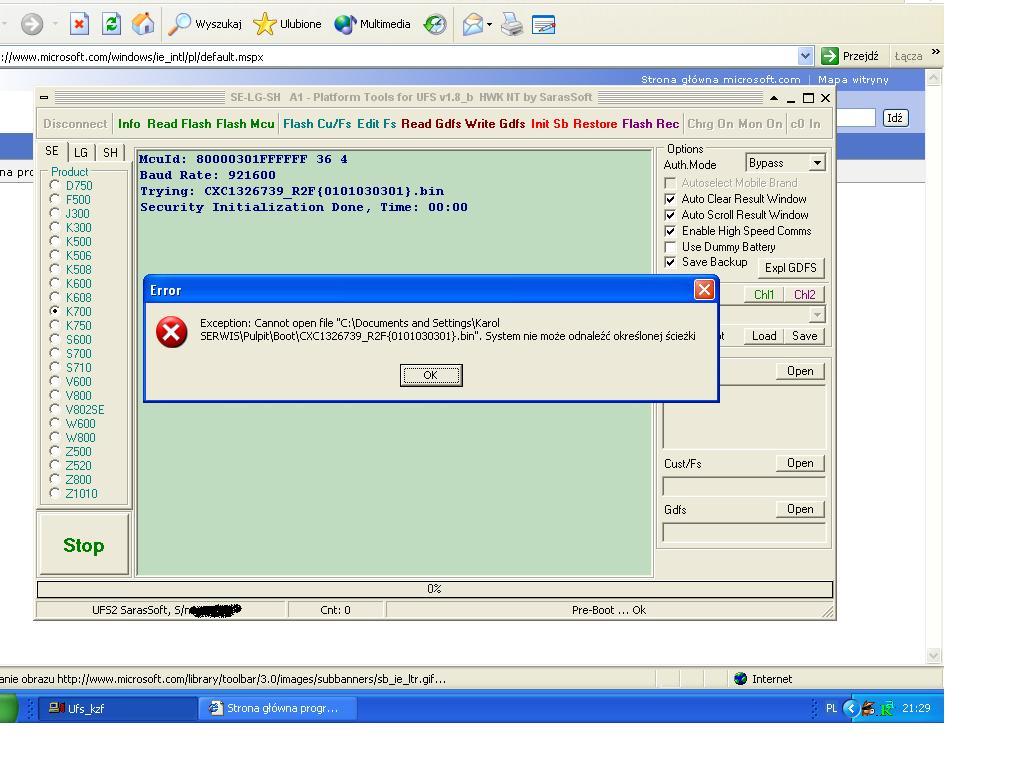The height and width of the screenshot is (768, 1024).
Task: Click the Refresh icon in browser toolbar
Action: pos(112,24)
